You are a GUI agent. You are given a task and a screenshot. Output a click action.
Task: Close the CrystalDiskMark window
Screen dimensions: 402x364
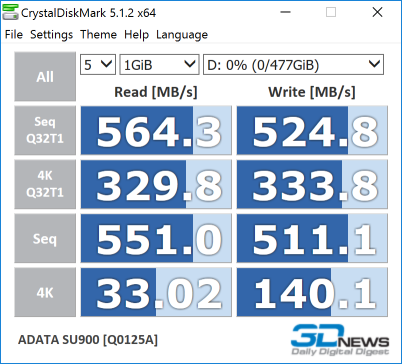click(377, 12)
